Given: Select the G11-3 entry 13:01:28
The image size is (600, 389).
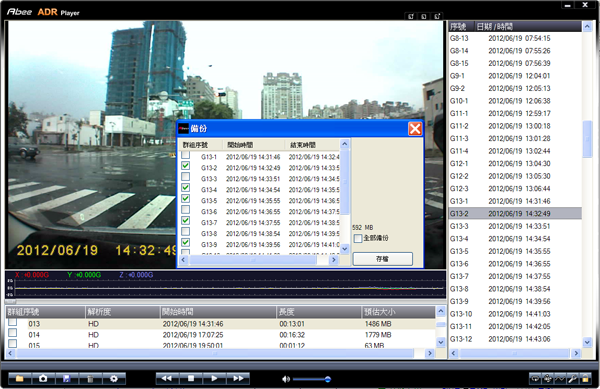Looking at the screenshot, I should pyautogui.click(x=515, y=138).
